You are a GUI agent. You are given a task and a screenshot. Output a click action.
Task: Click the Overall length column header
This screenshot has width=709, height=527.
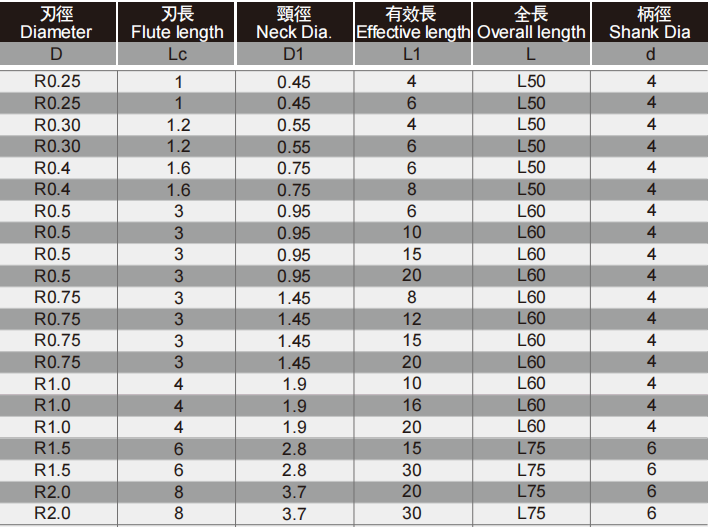tap(531, 22)
